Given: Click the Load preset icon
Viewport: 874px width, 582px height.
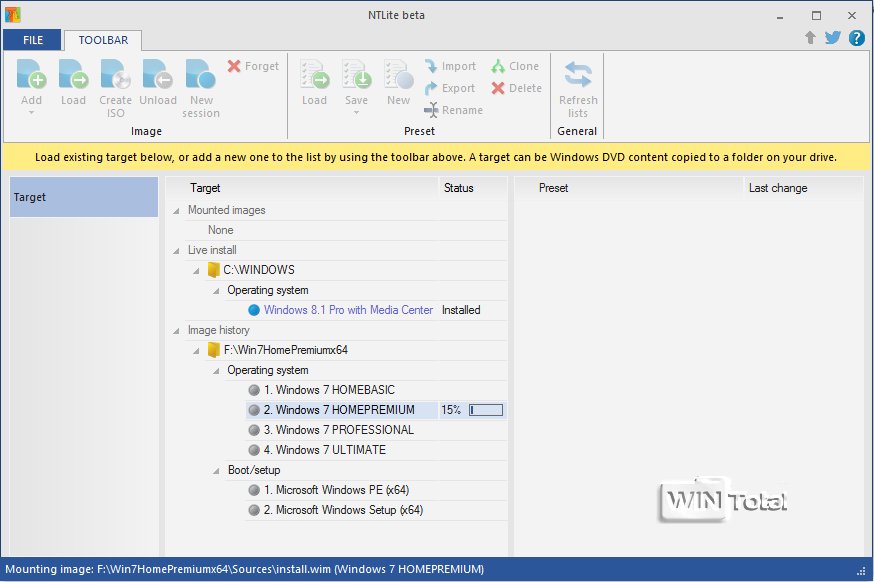Looking at the screenshot, I should 315,74.
